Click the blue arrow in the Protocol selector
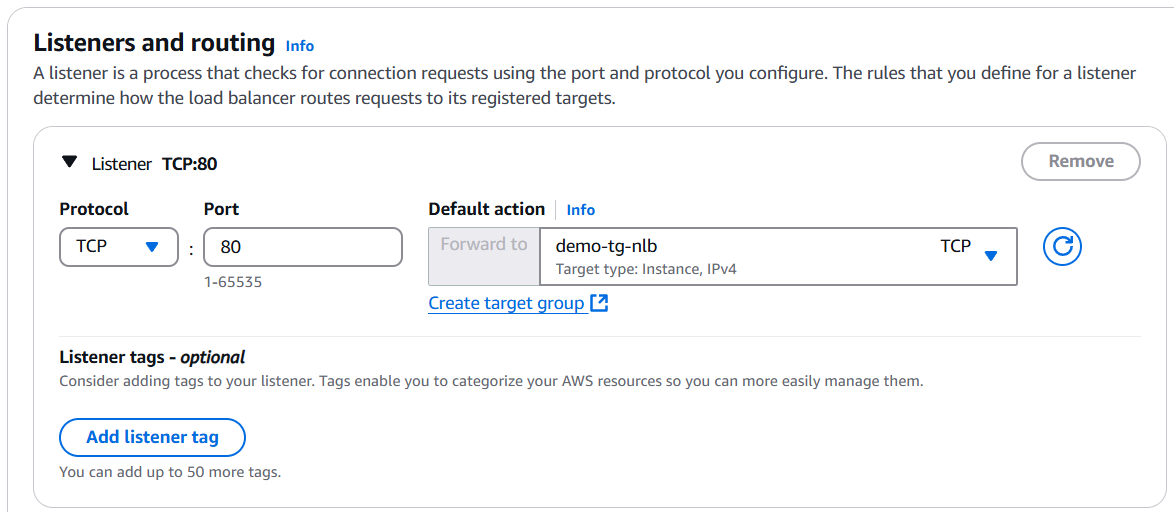 point(152,247)
